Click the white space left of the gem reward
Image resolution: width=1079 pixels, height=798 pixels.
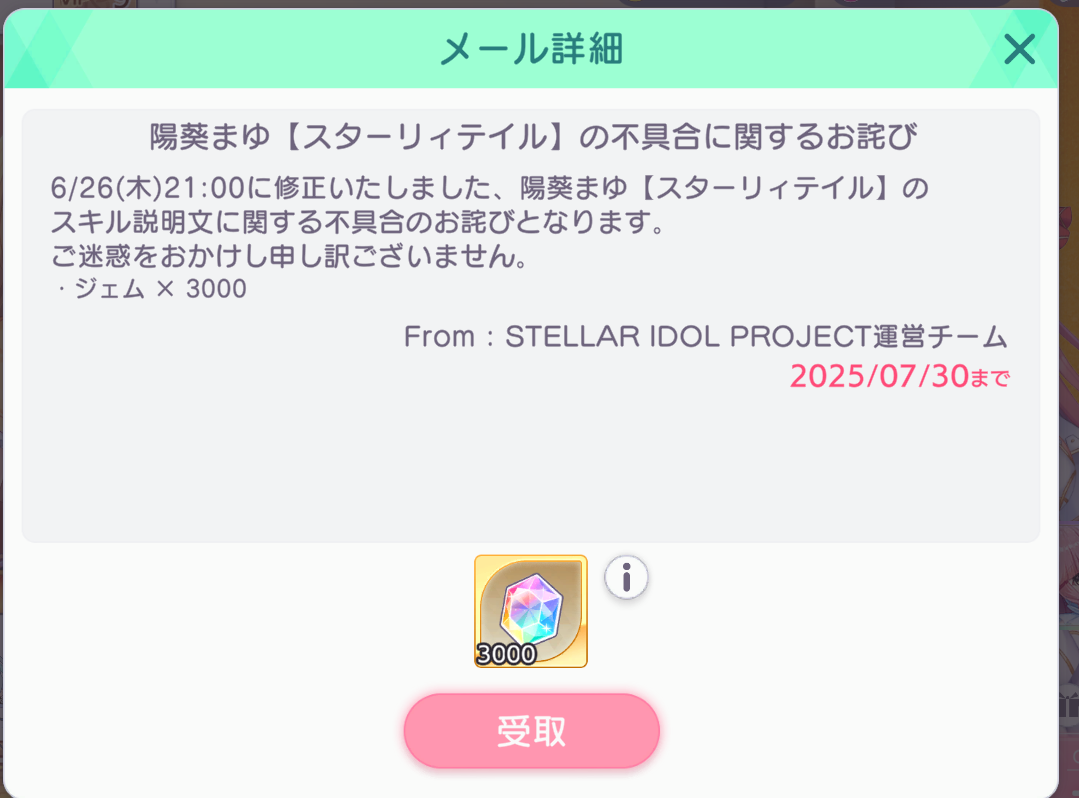coord(241,611)
